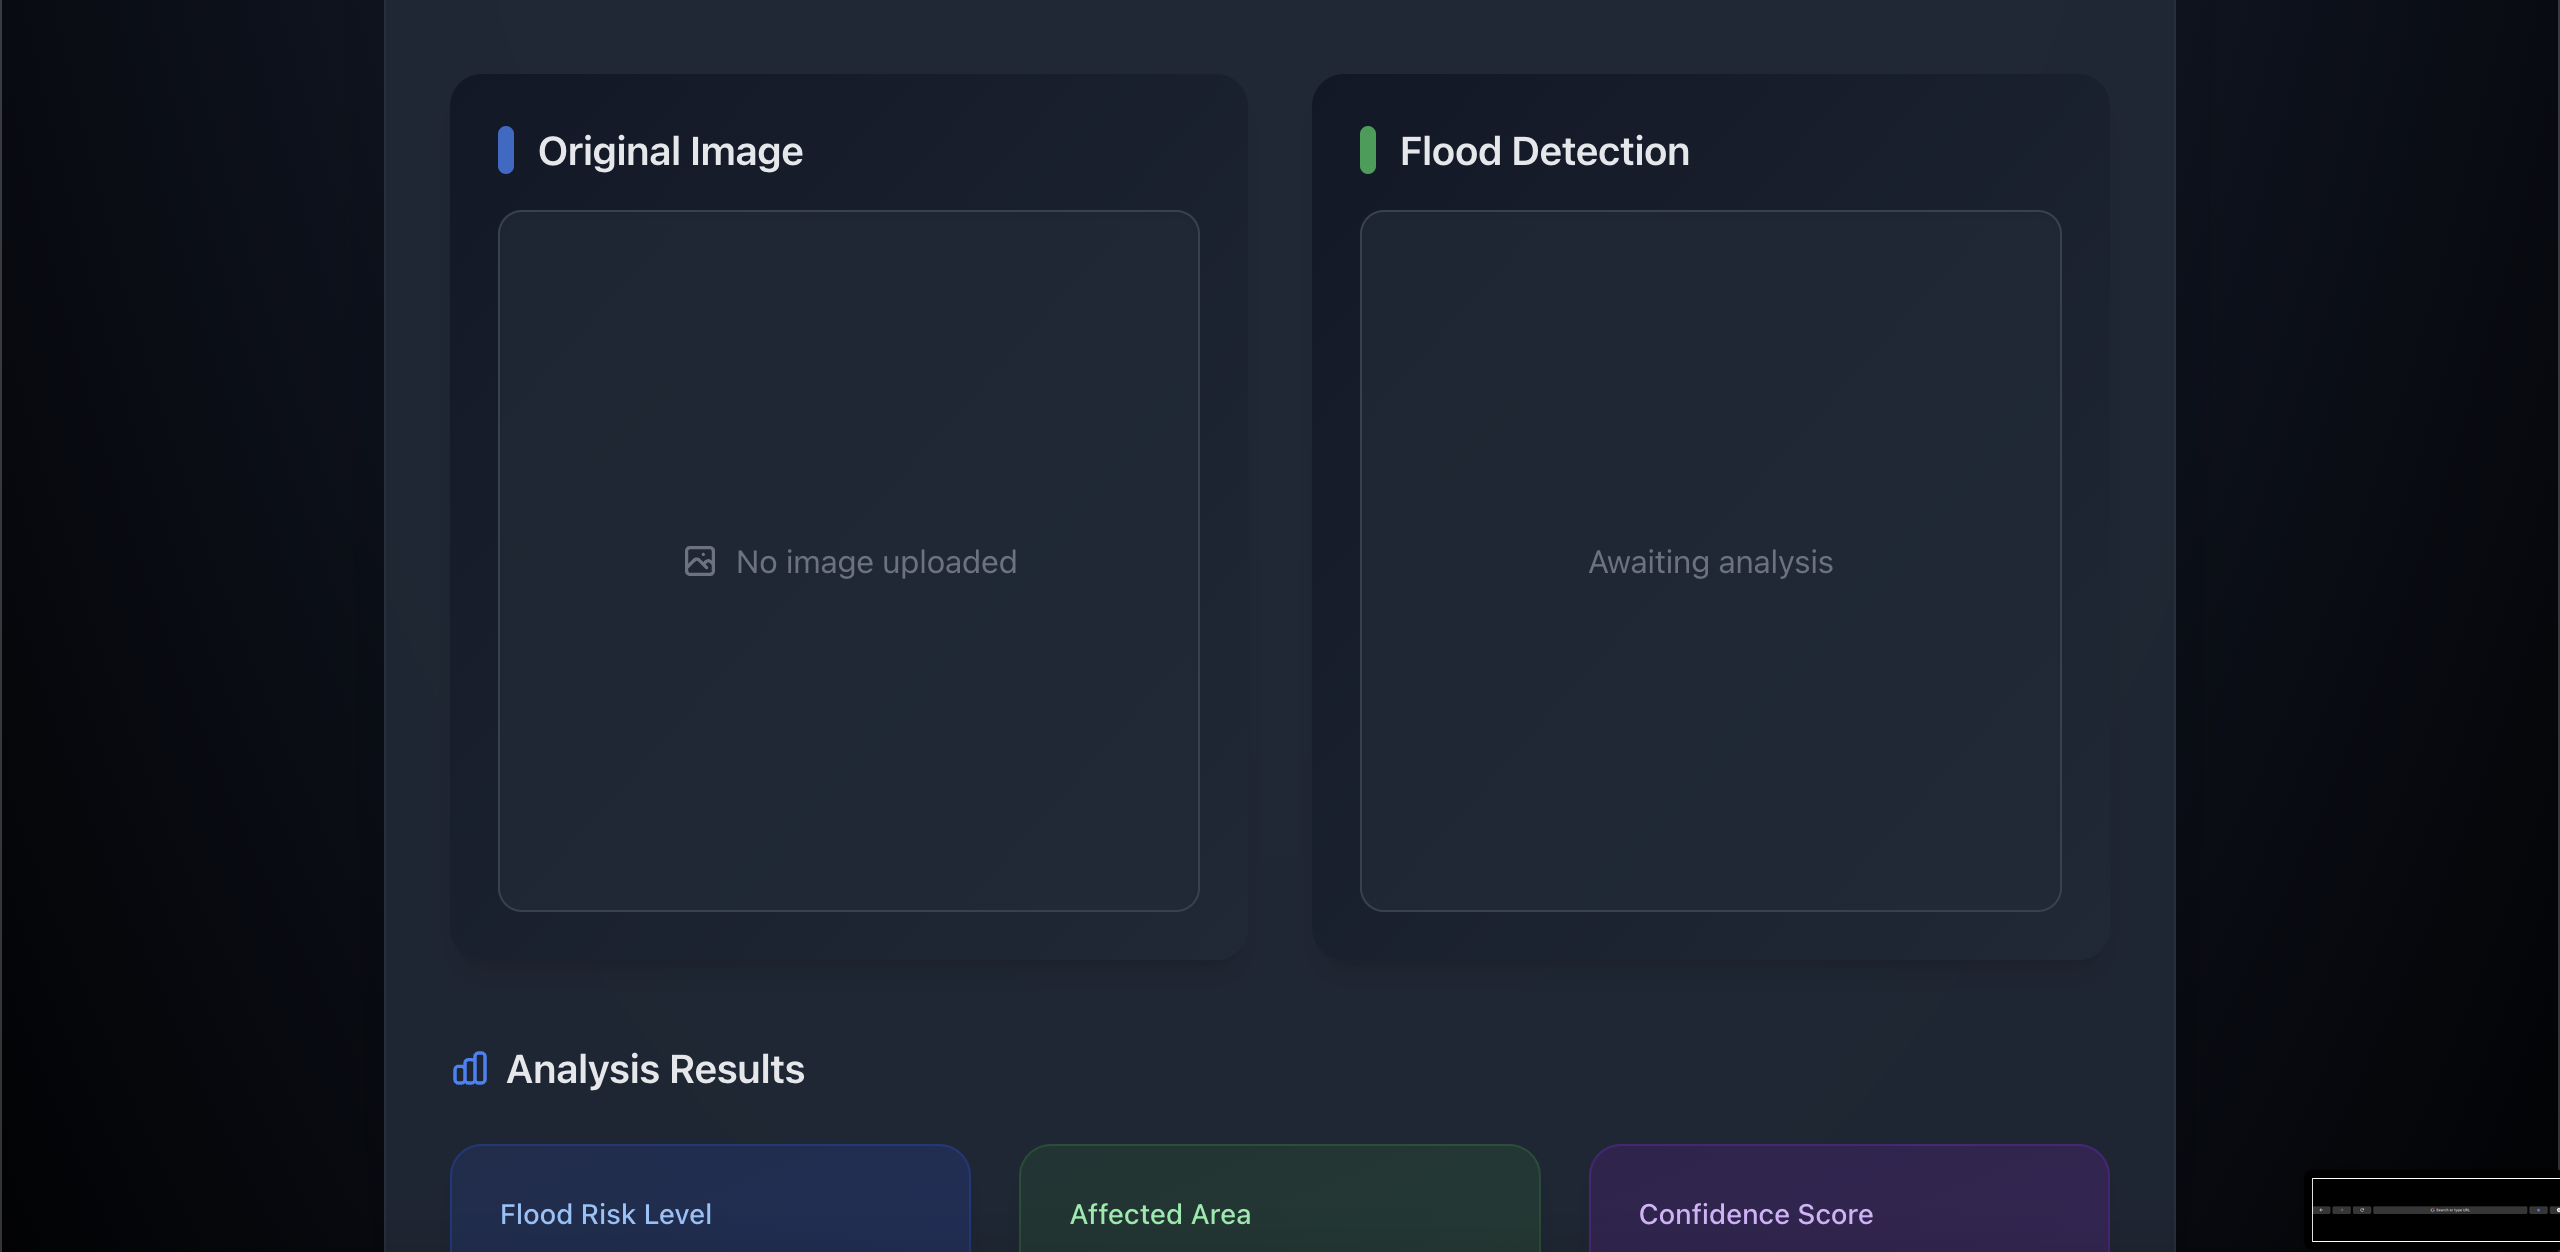Select the Confidence Score card

[1848, 1200]
